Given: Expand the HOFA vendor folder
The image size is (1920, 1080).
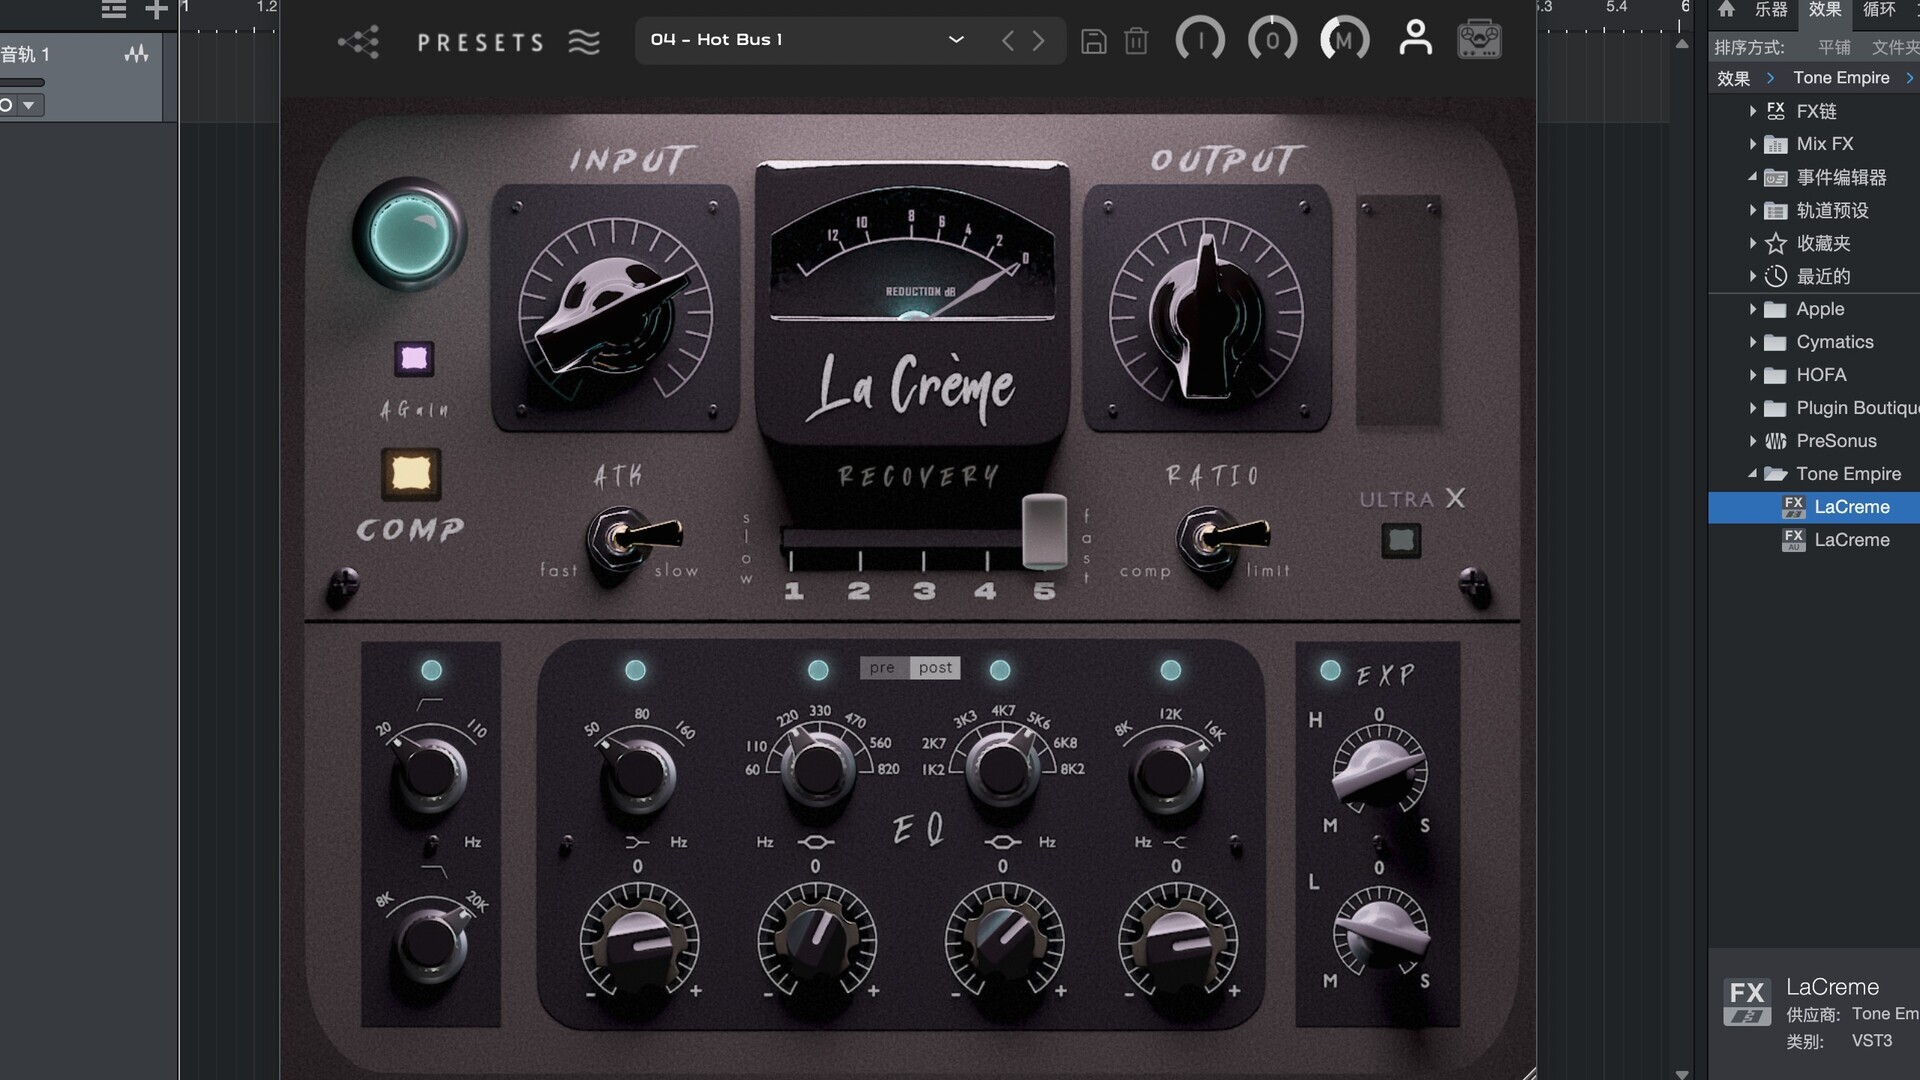Looking at the screenshot, I should (x=1752, y=375).
